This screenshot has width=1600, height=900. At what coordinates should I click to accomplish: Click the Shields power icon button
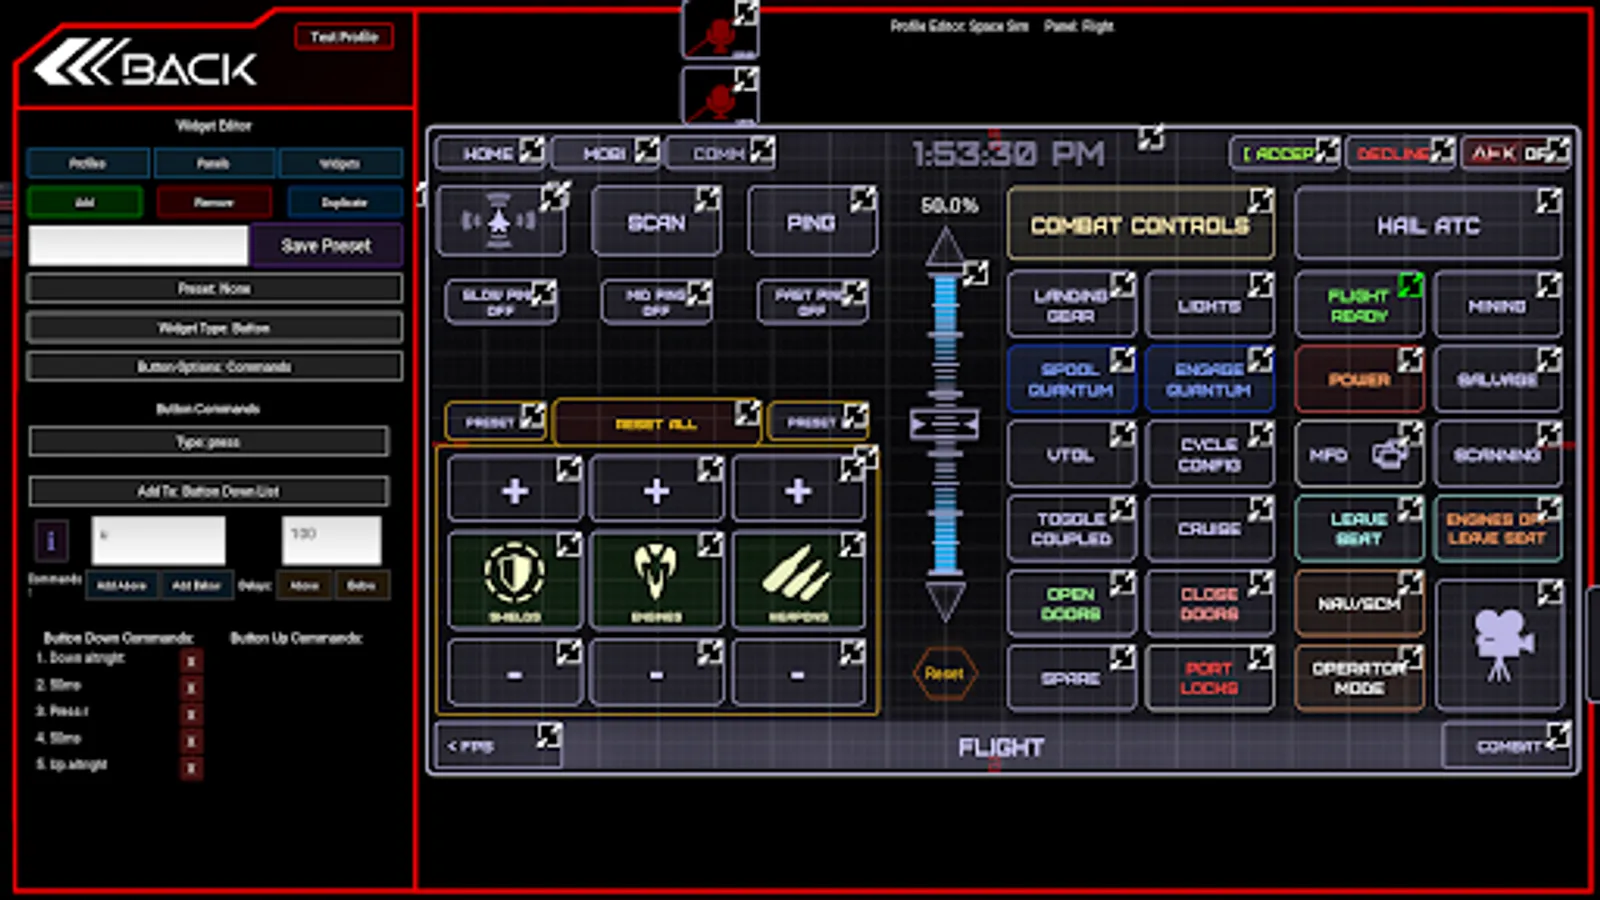point(514,580)
